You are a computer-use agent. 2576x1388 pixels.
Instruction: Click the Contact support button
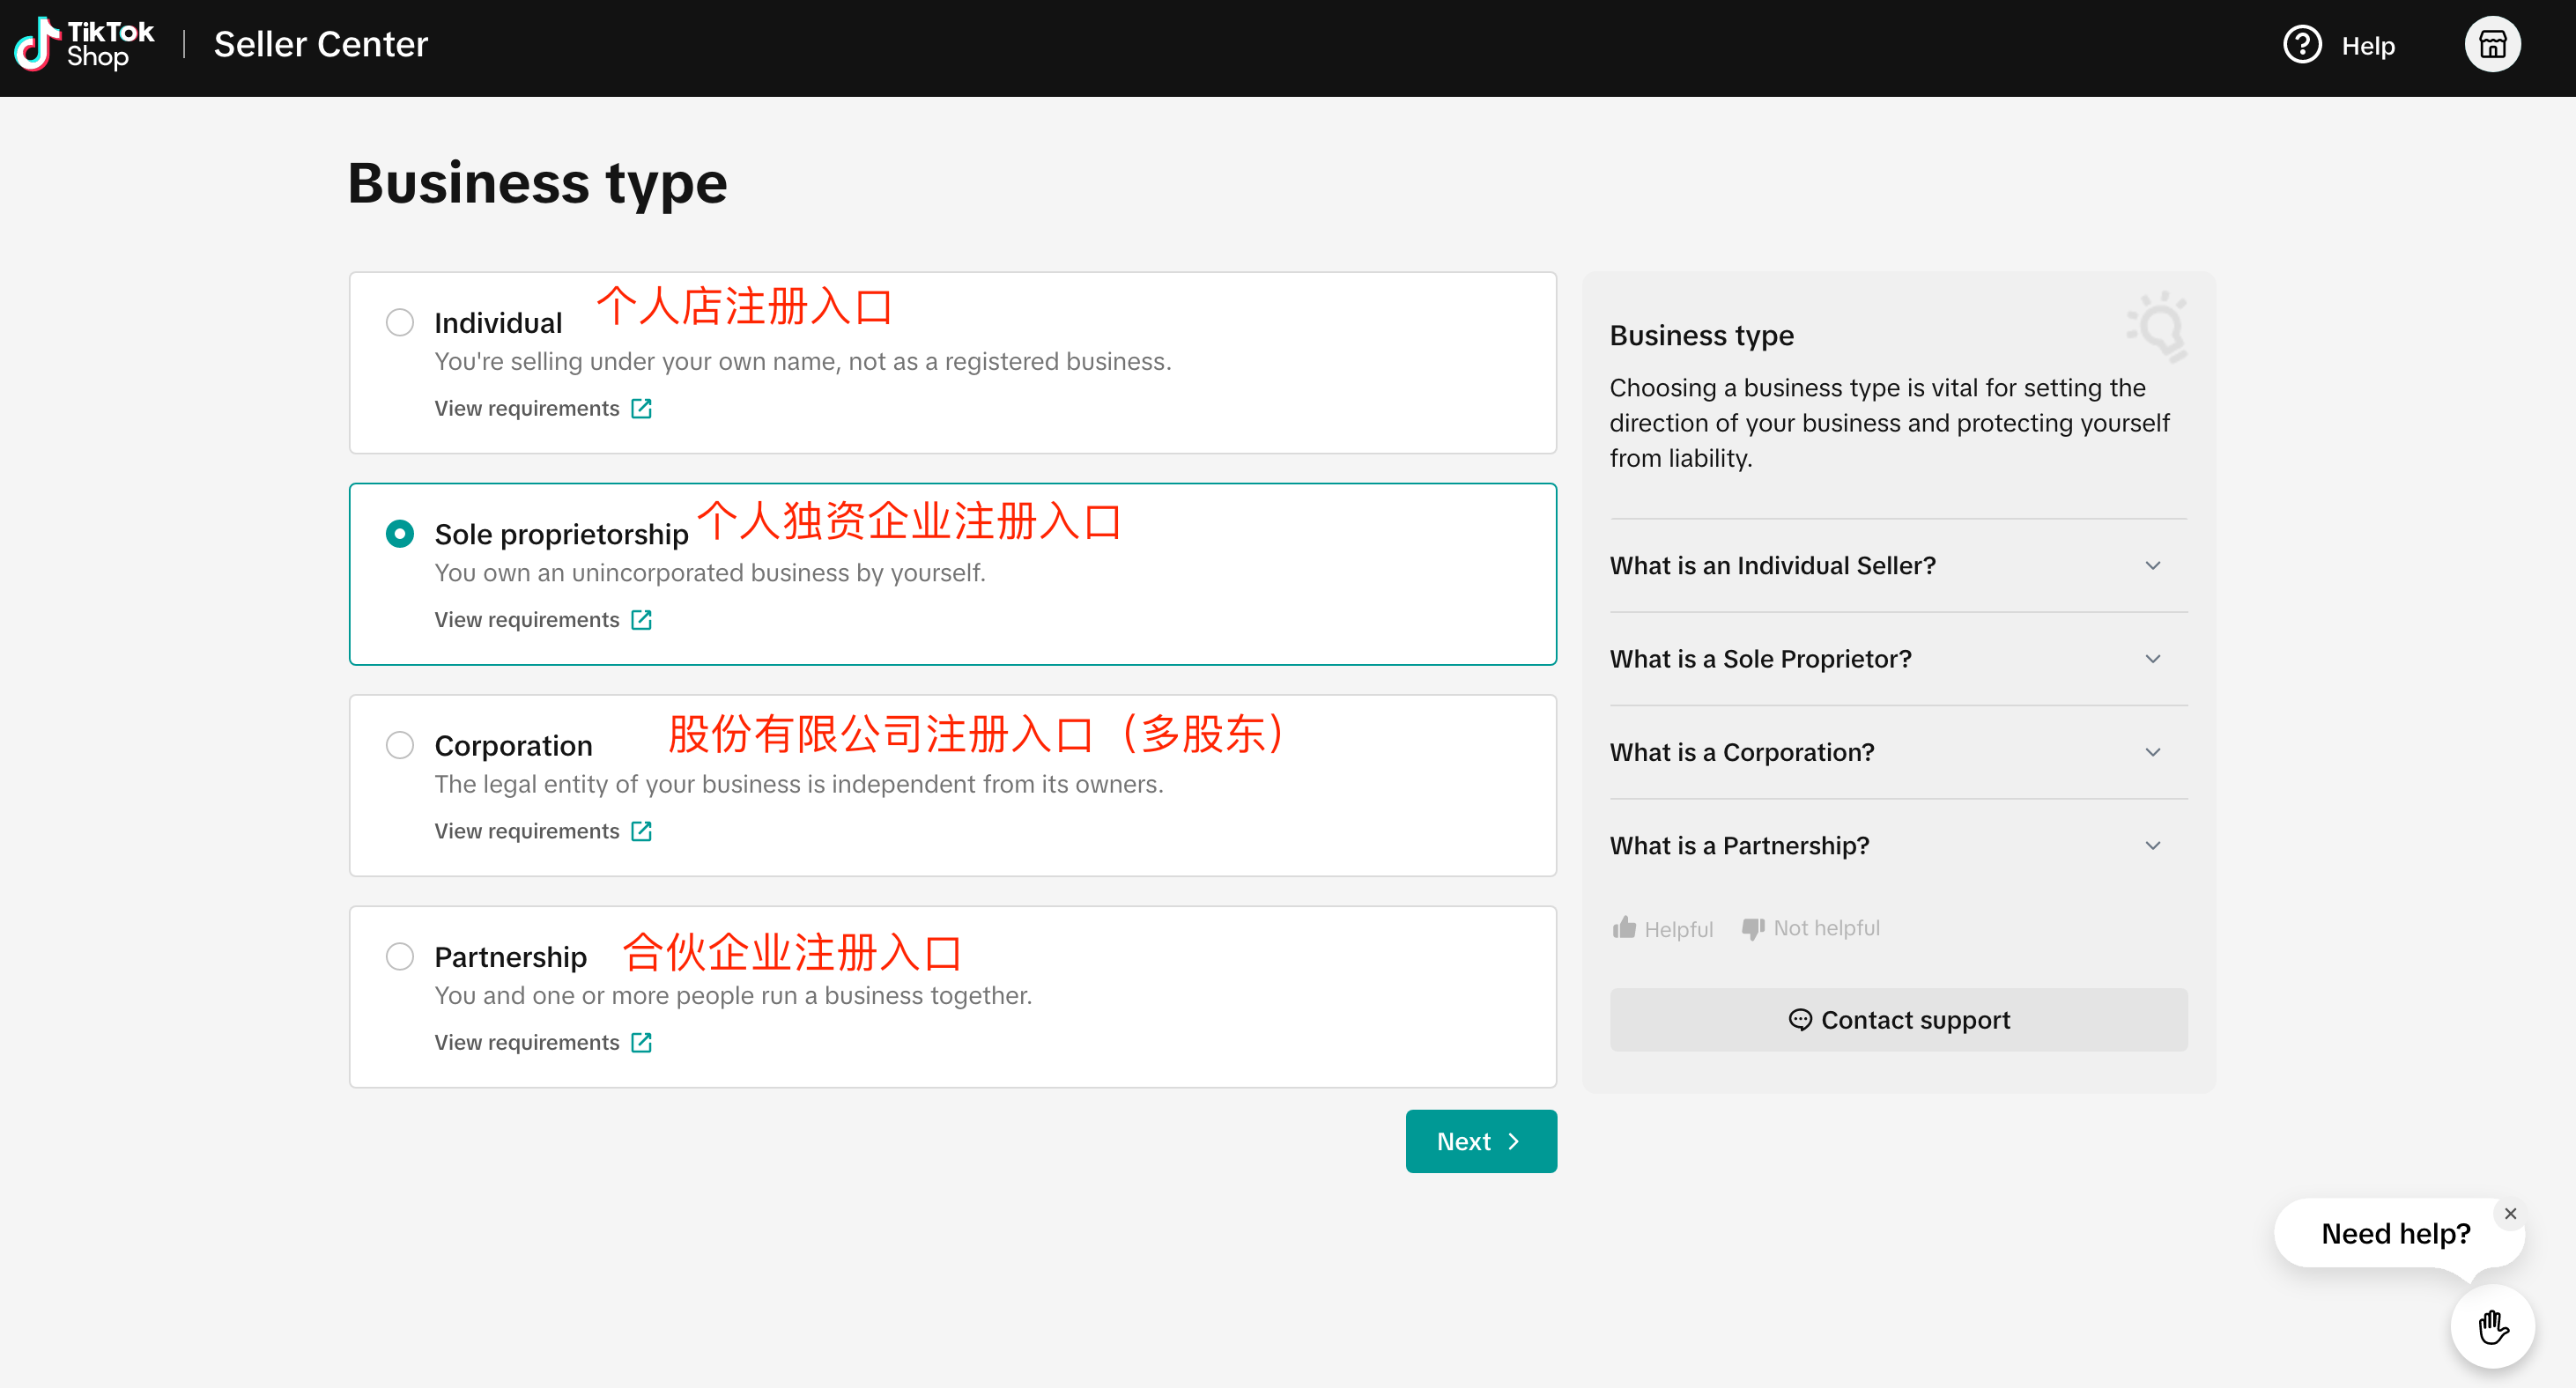click(1897, 1019)
